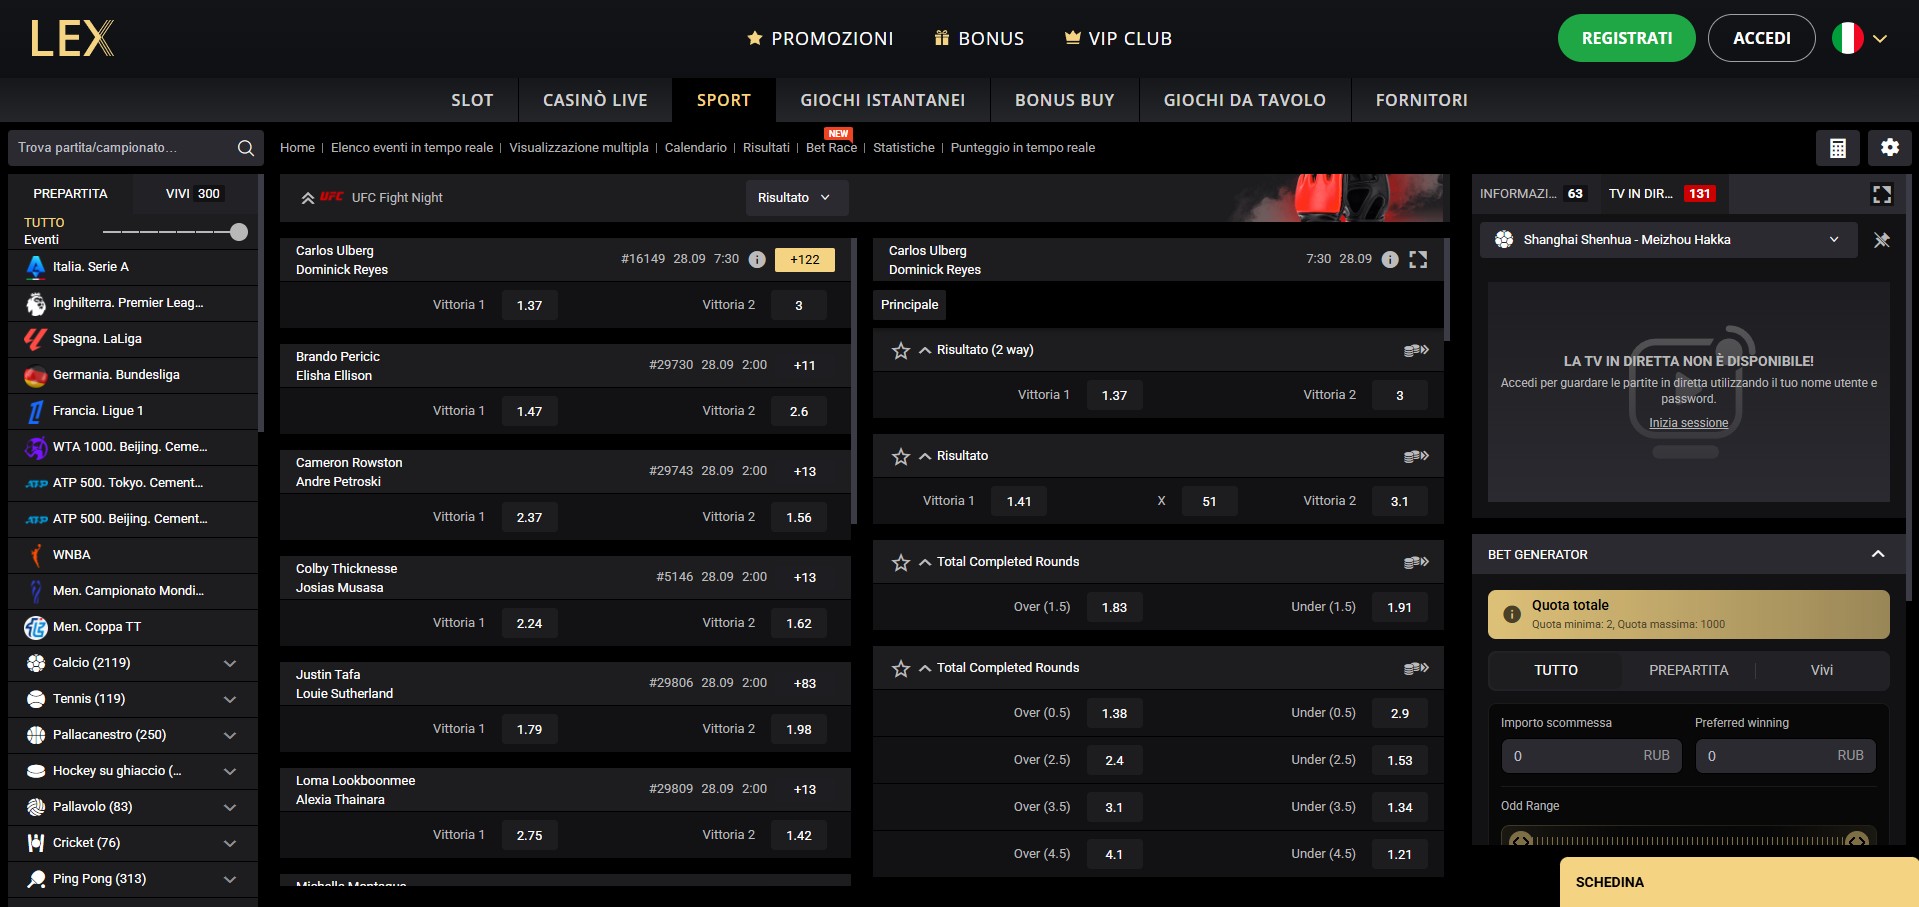Click the green REGISTRATI button
The width and height of the screenshot is (1919, 907).
1626,39
